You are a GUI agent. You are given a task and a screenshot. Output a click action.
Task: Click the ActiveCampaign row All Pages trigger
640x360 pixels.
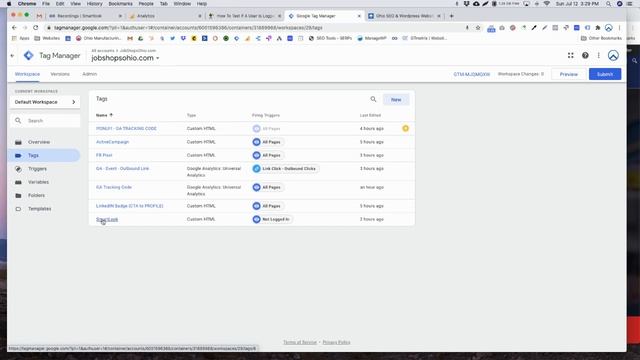268,142
